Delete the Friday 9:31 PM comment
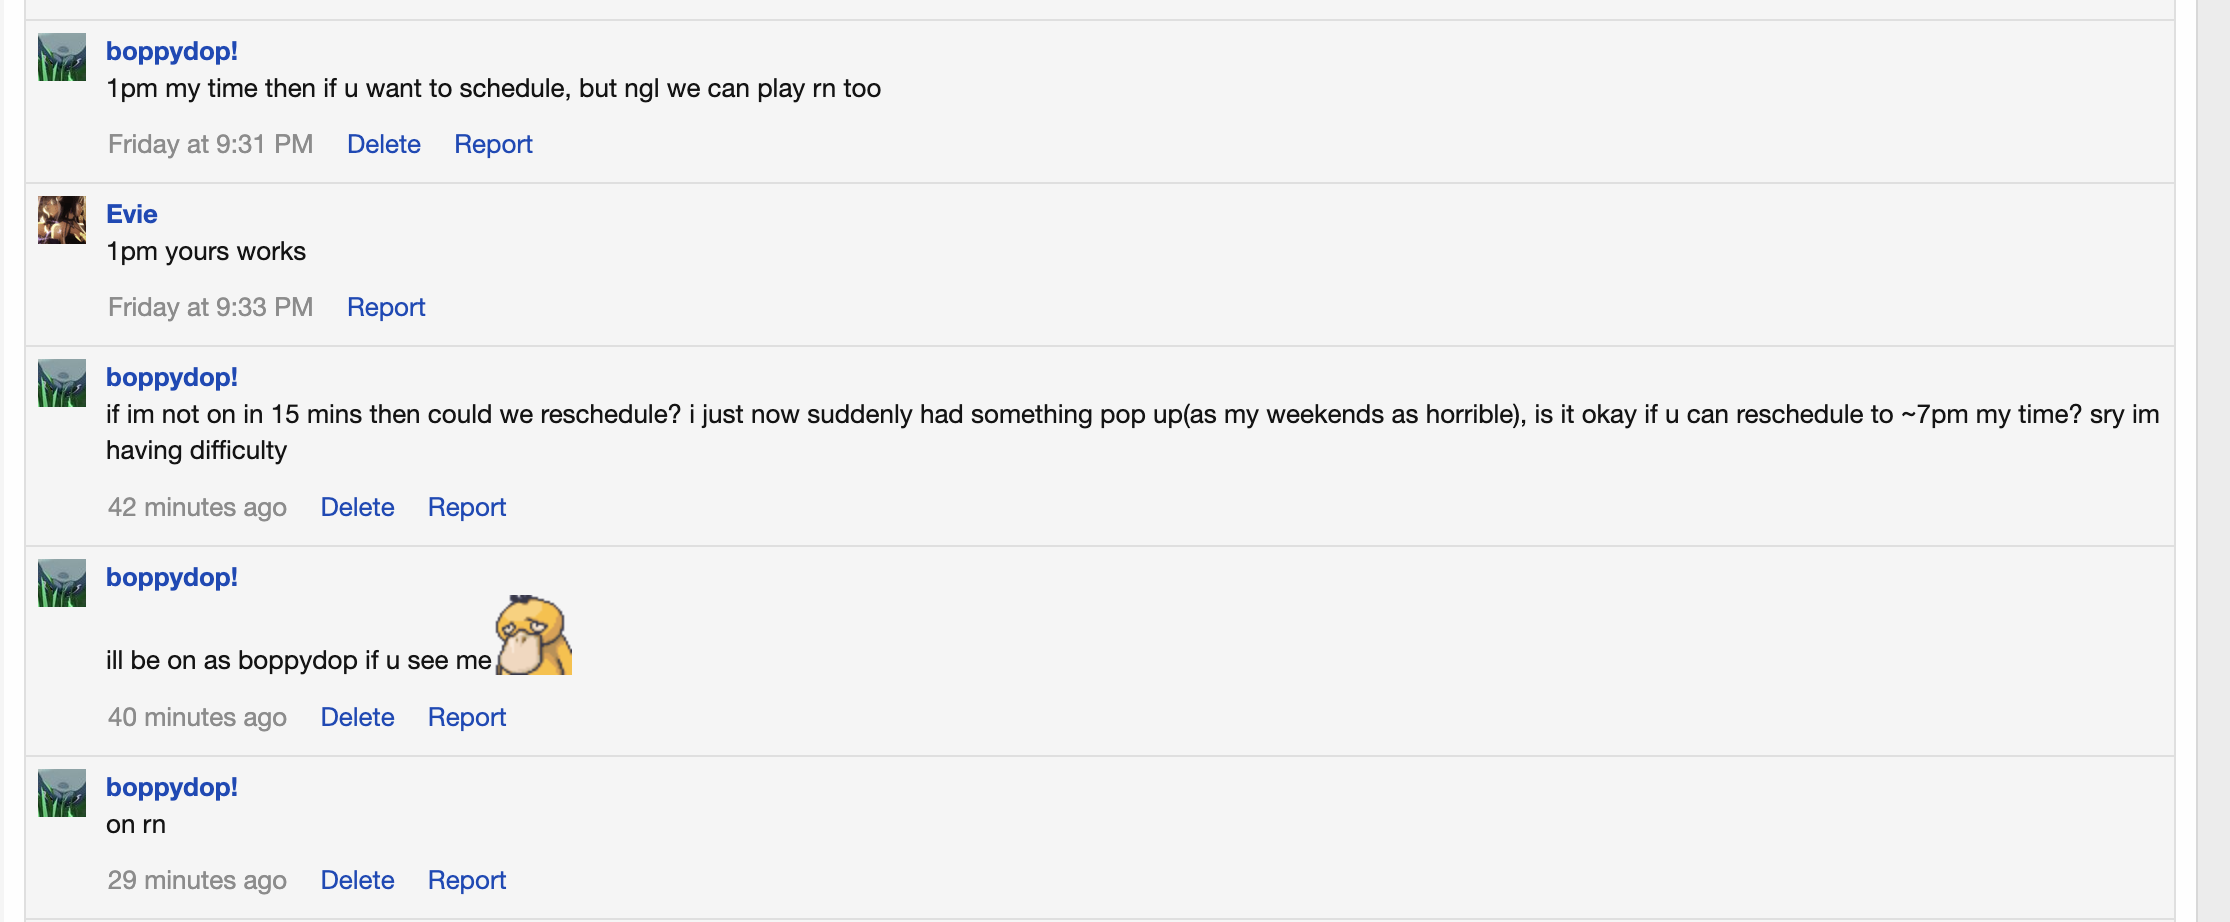Image resolution: width=2230 pixels, height=922 pixels. [384, 144]
